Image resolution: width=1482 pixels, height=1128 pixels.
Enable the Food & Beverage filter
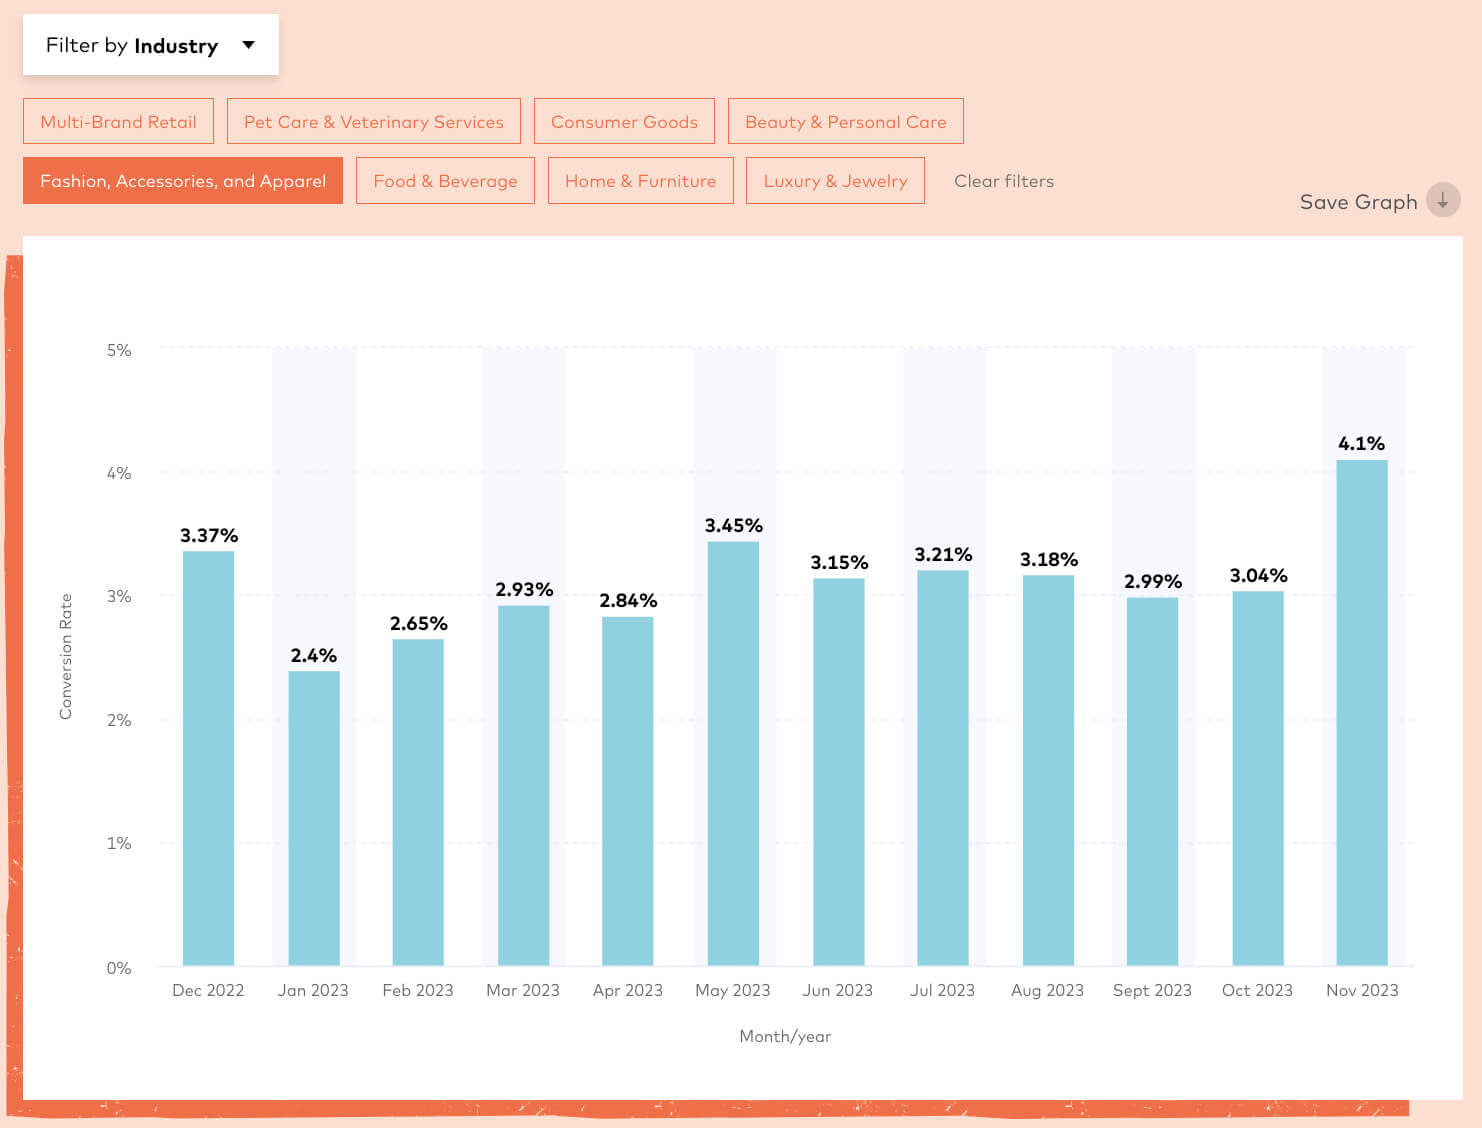445,181
